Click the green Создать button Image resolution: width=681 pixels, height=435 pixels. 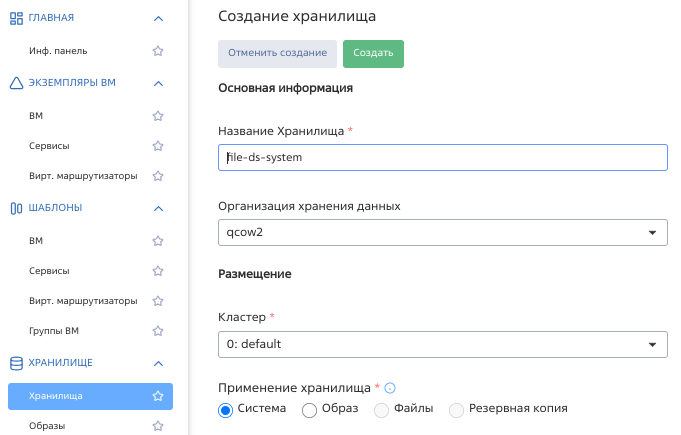point(374,54)
